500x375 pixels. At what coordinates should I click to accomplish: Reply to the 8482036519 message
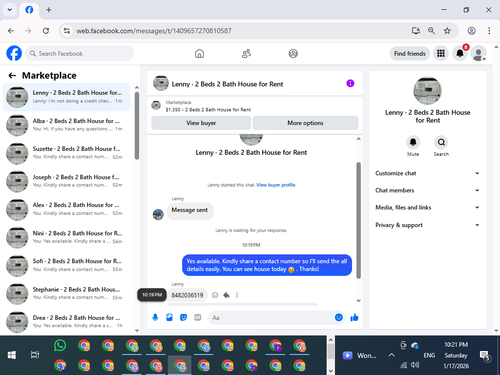point(226,295)
